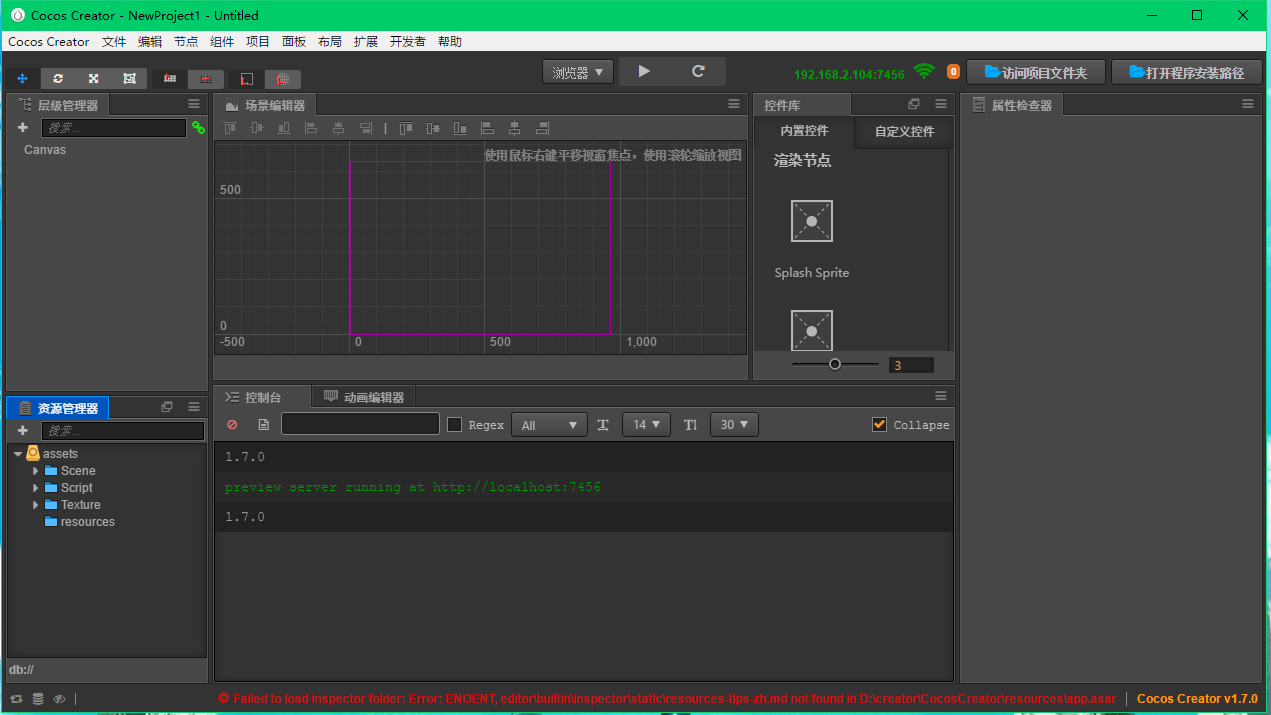Viewport: 1271px width, 715px height.
Task: Open the 节点 menu
Action: pyautogui.click(x=186, y=41)
